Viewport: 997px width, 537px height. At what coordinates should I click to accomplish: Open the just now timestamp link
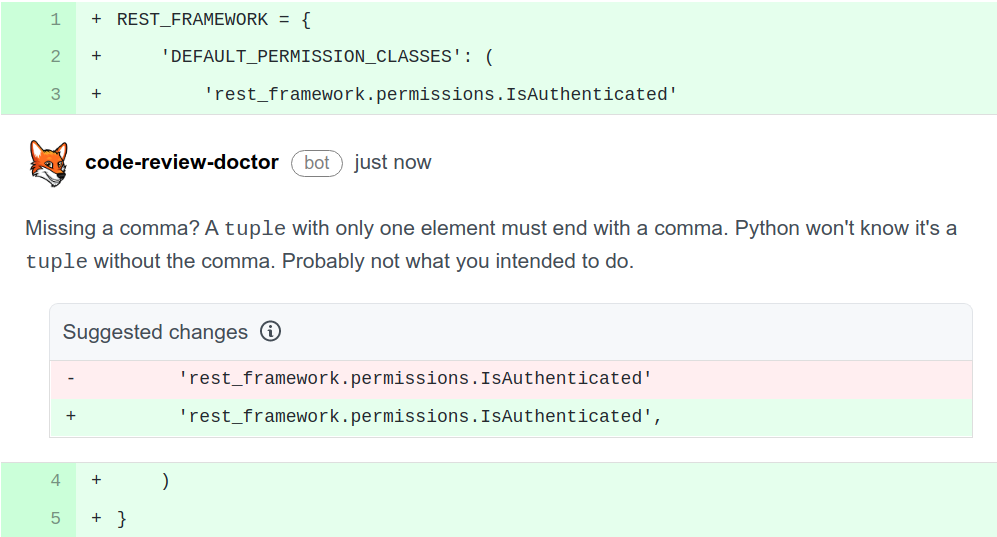pyautogui.click(x=392, y=163)
